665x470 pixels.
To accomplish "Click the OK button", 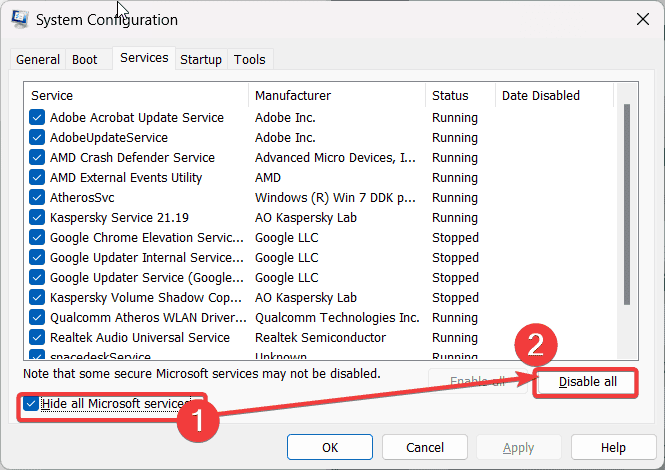I will [330, 447].
